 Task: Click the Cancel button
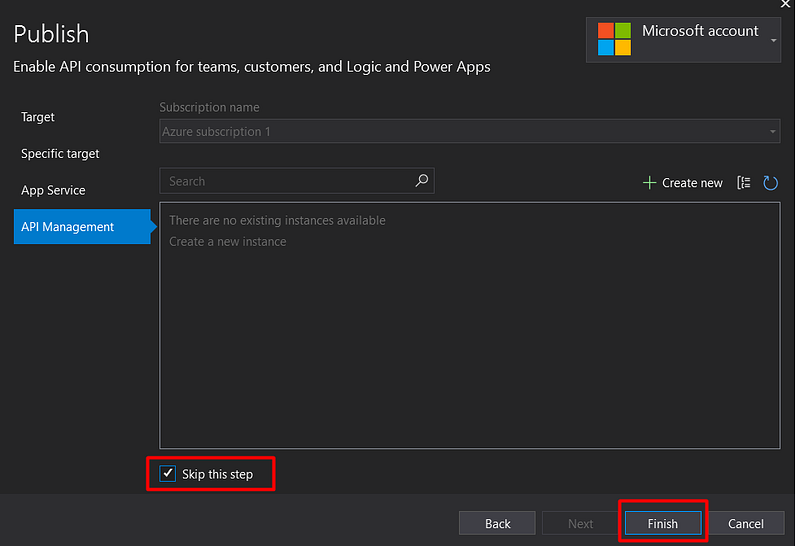745,523
